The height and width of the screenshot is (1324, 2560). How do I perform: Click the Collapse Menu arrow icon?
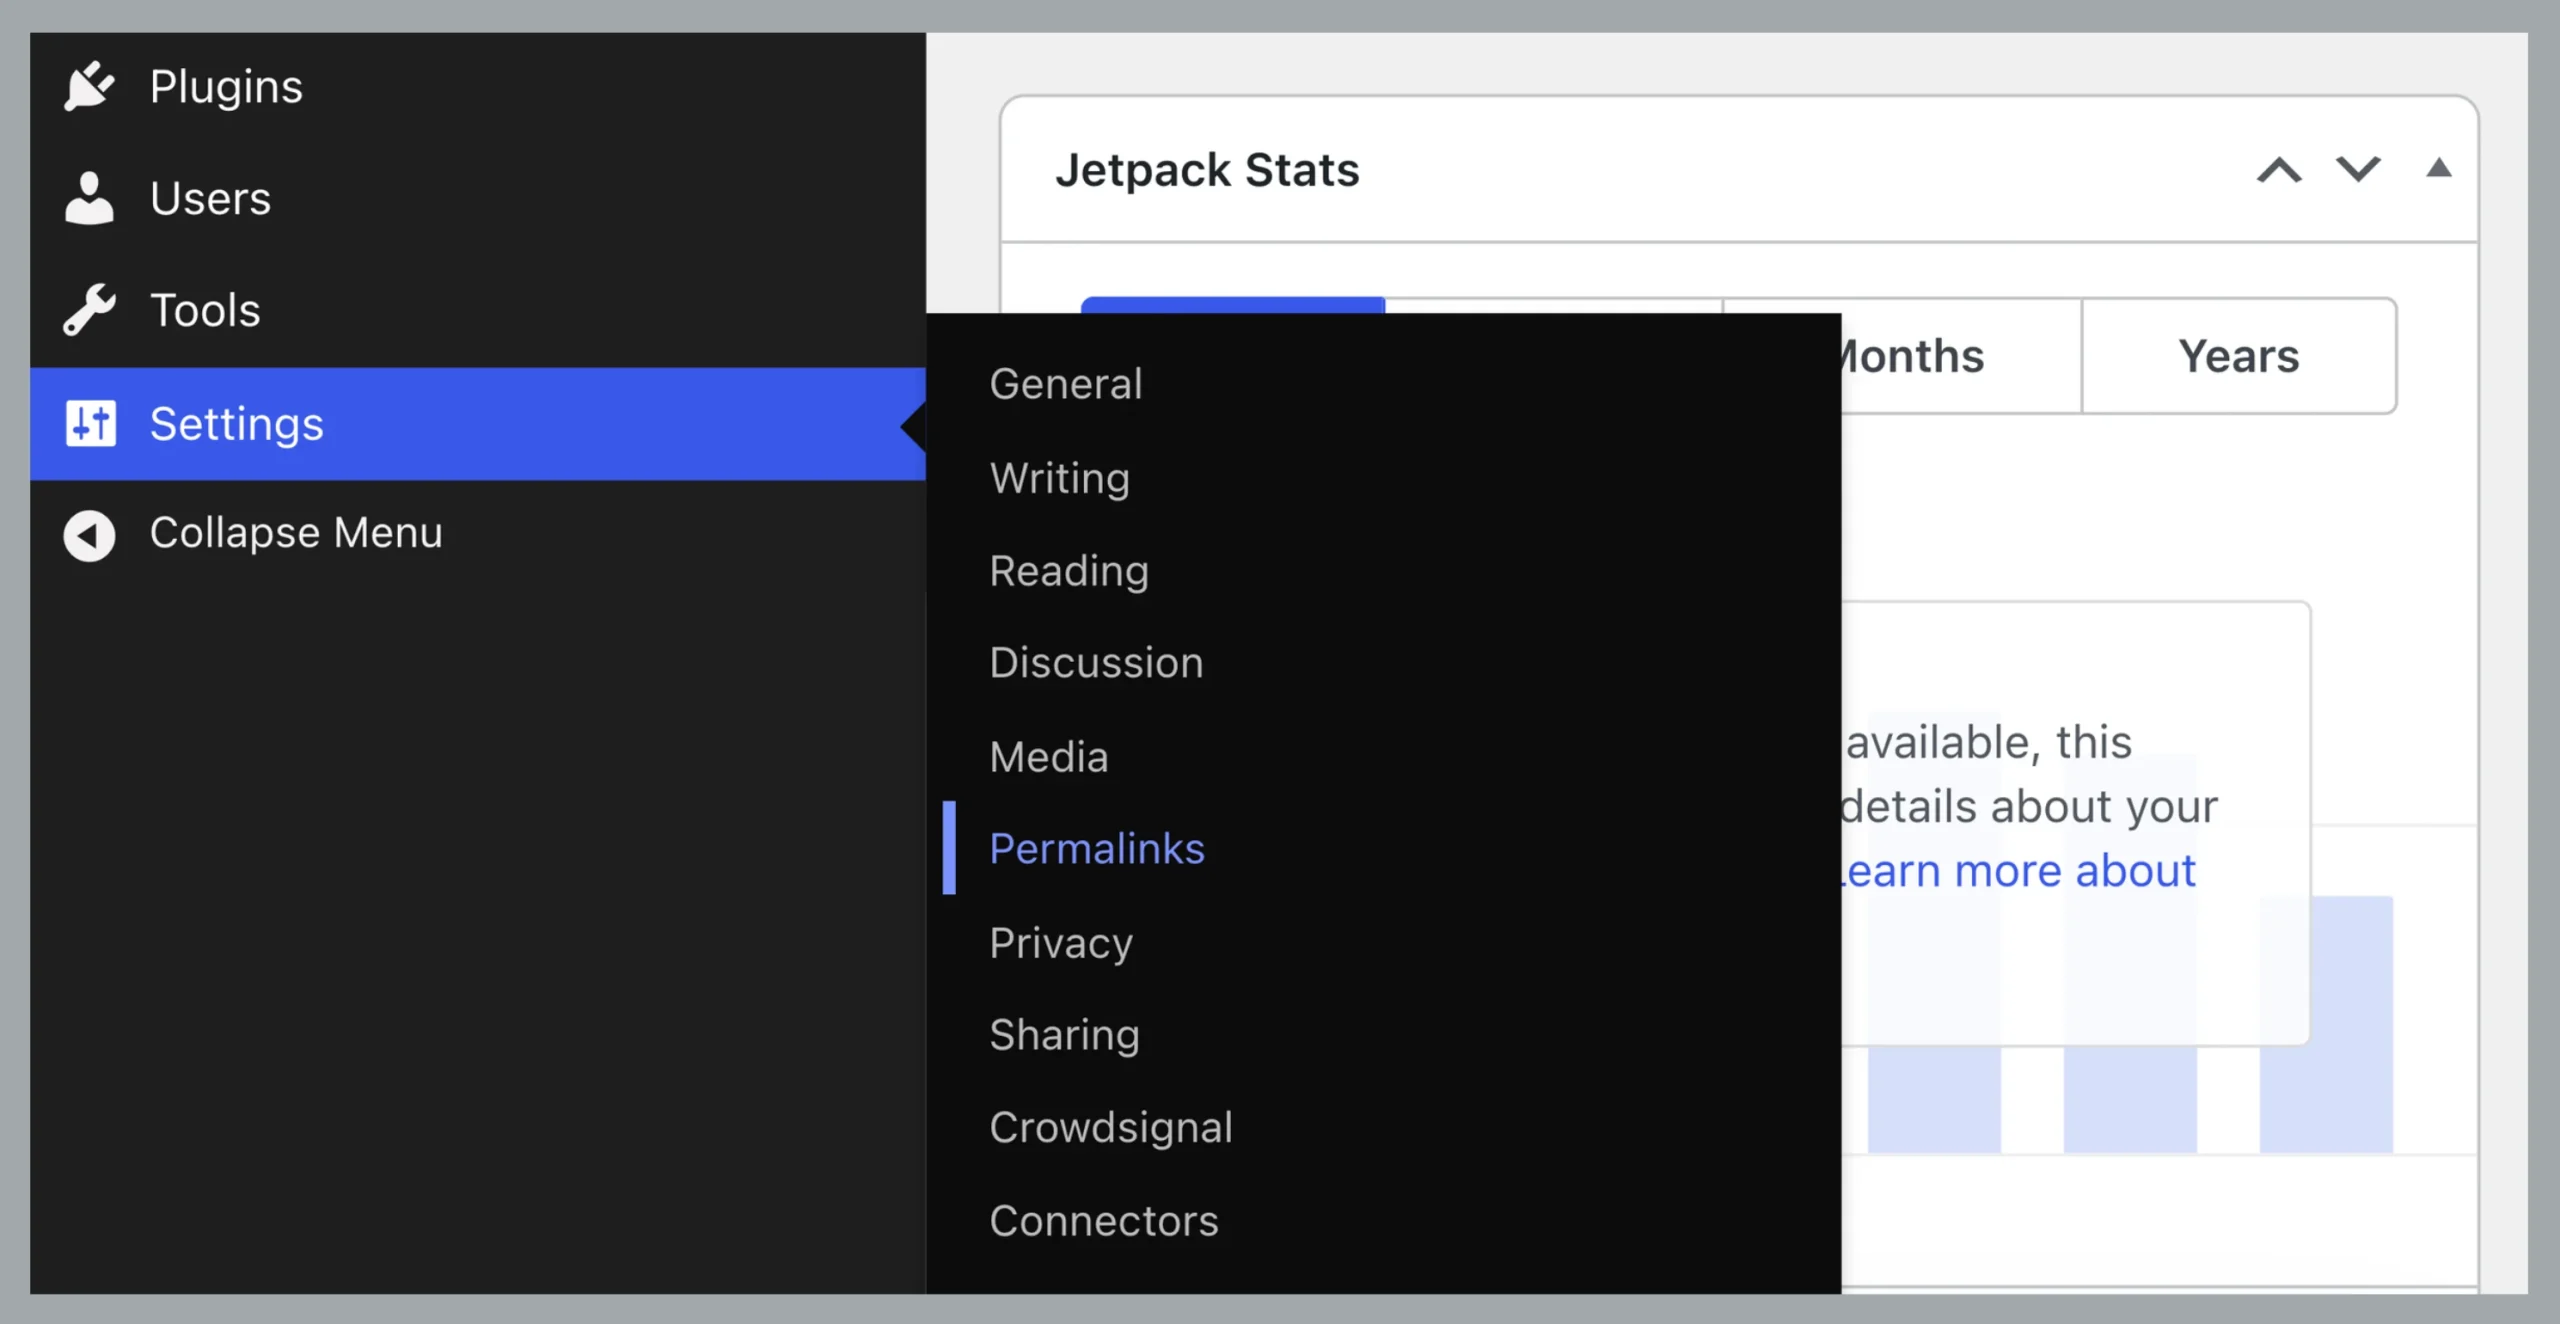pos(89,535)
